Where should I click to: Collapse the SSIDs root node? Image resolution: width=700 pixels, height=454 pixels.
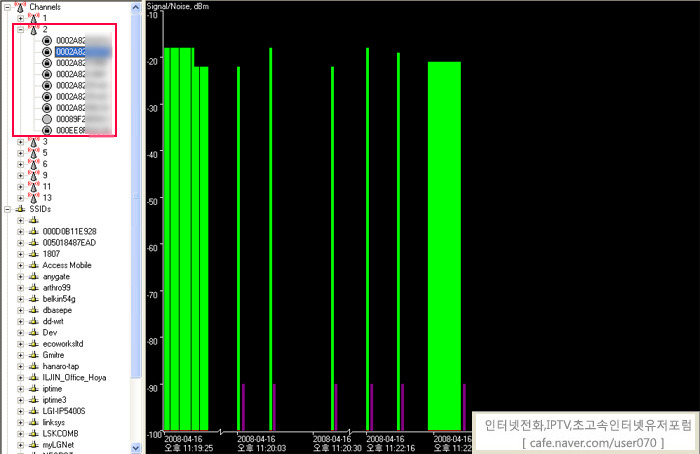tap(7, 209)
